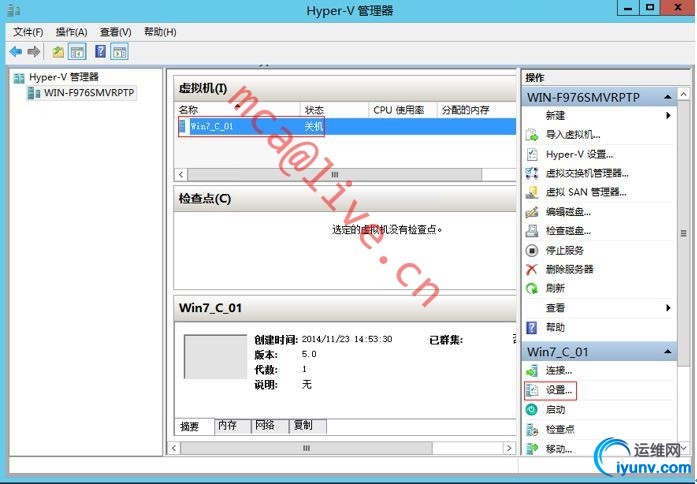Click the 状态 column header
Image resolution: width=697 pixels, height=484 pixels.
point(335,110)
